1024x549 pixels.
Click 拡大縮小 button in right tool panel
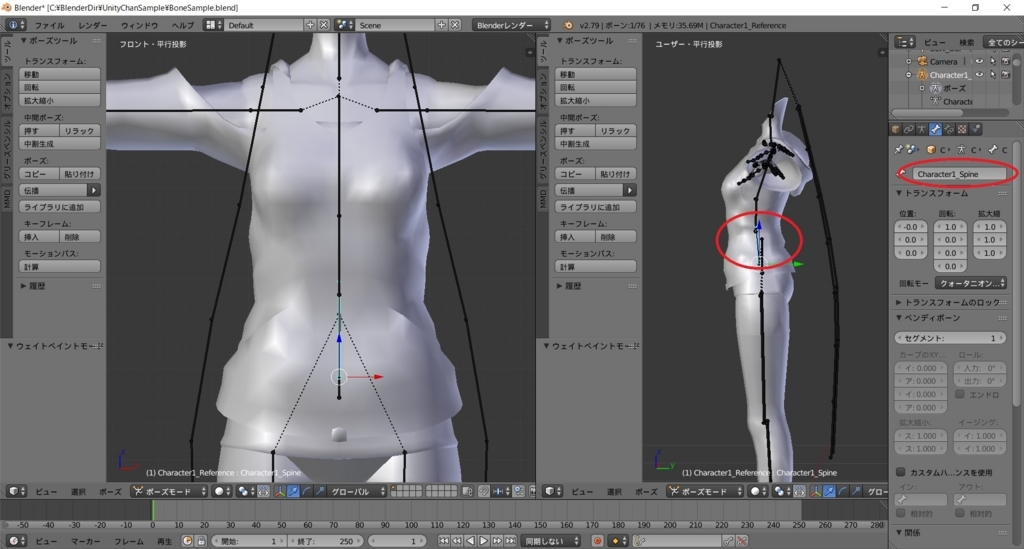595,101
